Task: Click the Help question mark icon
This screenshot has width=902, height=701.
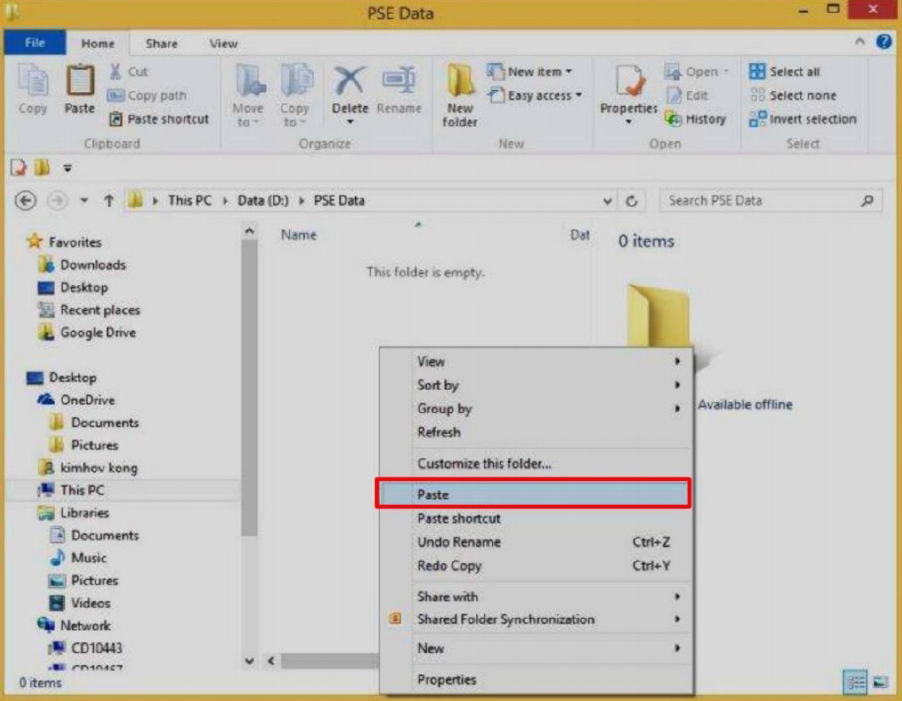Action: (884, 43)
